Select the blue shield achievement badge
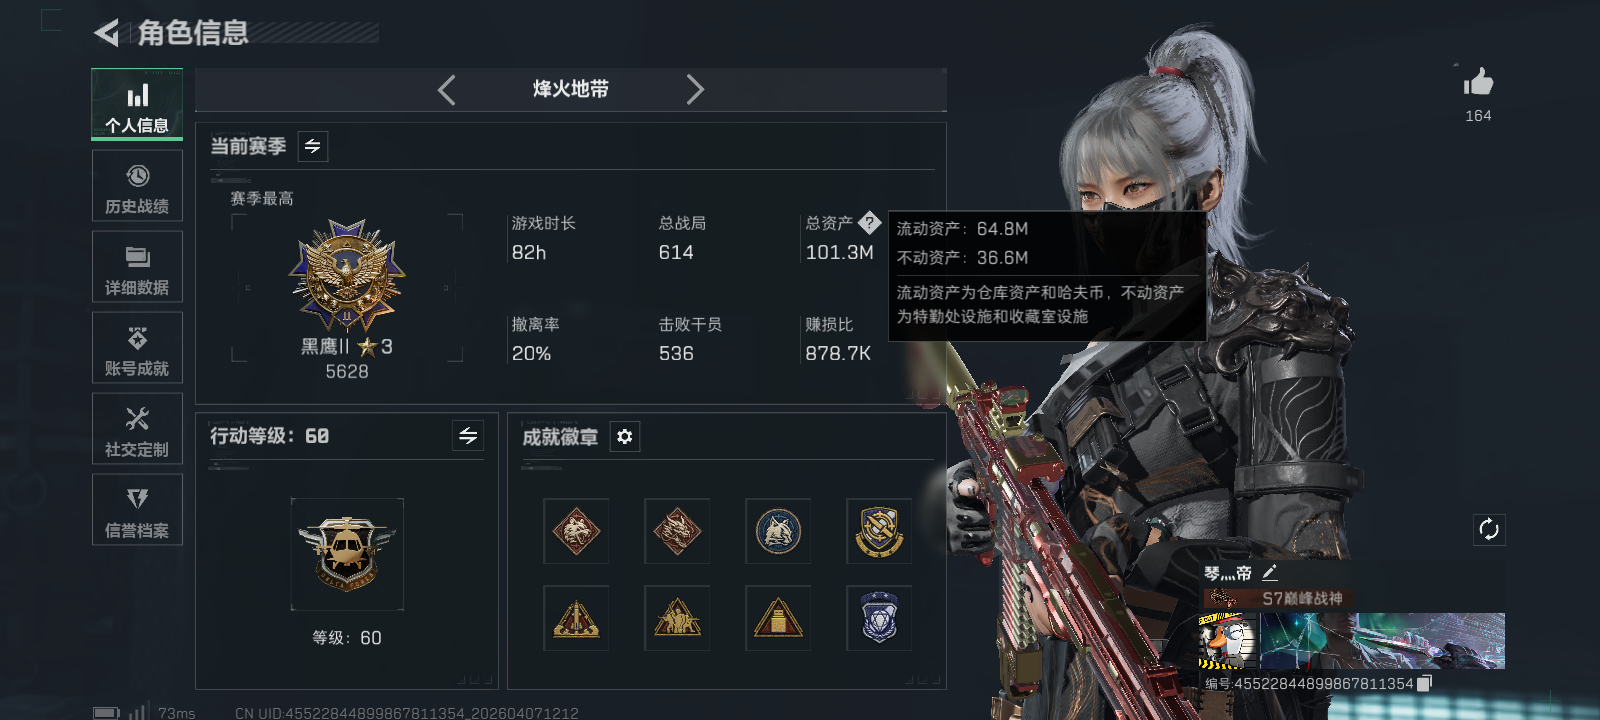The height and width of the screenshot is (720, 1600). point(879,618)
